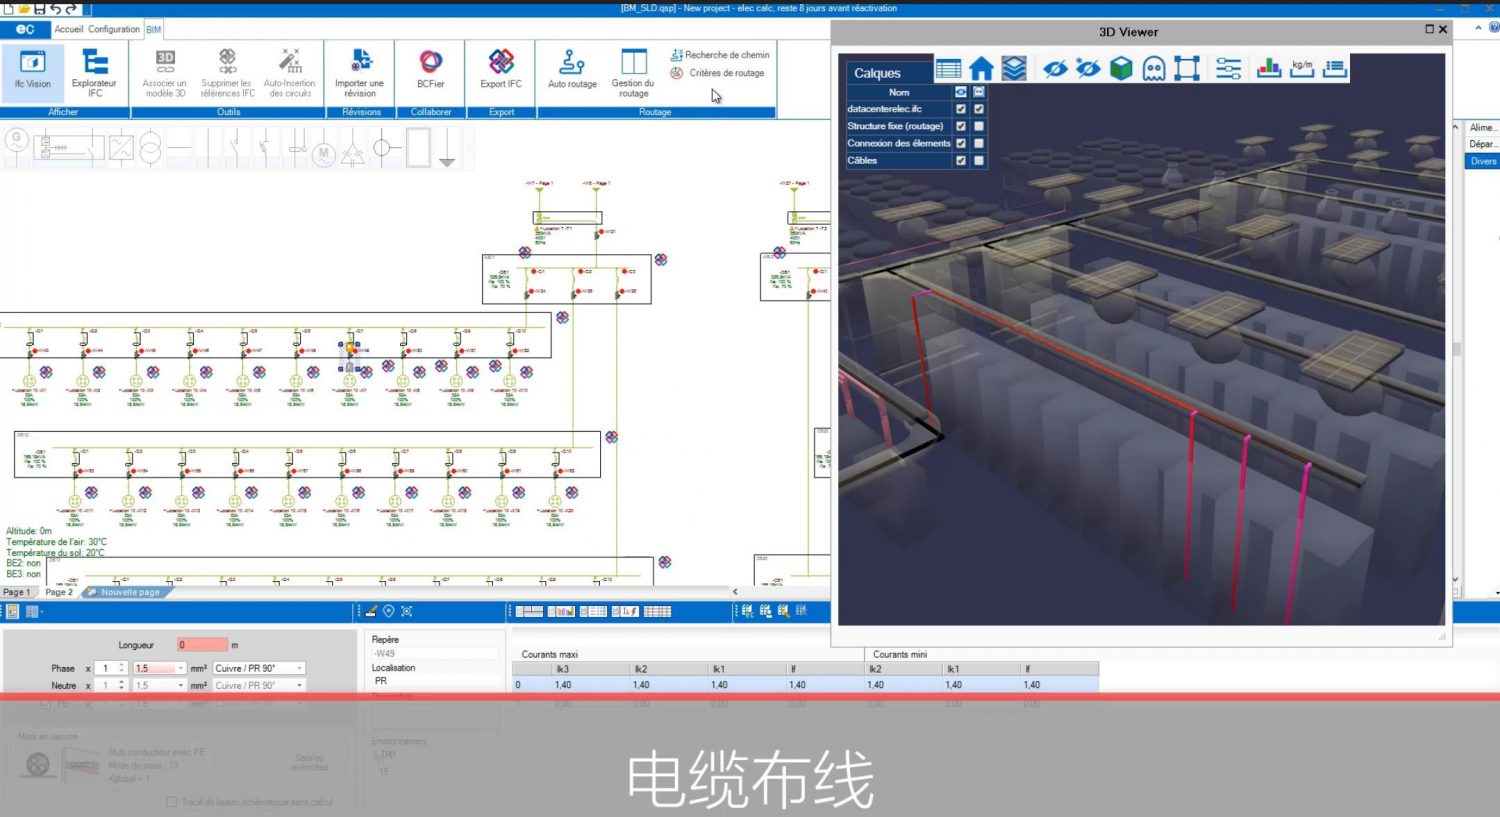Open the sliders settings icon in 3D Viewer
The height and width of the screenshot is (817, 1500).
1228,69
